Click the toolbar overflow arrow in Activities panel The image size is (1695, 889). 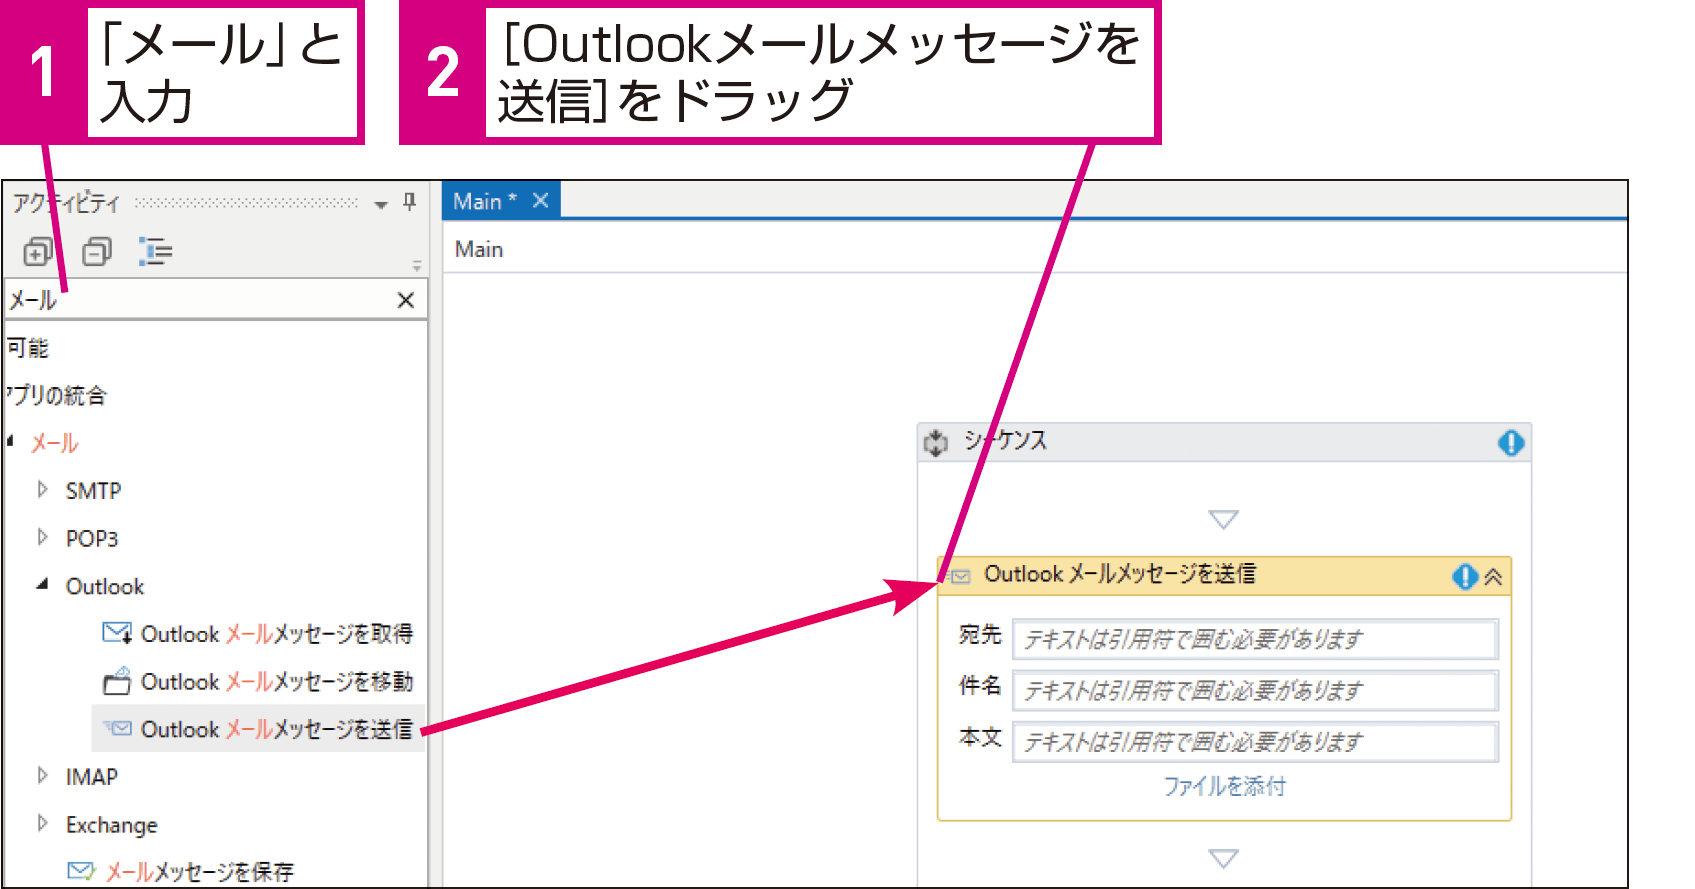(x=417, y=266)
